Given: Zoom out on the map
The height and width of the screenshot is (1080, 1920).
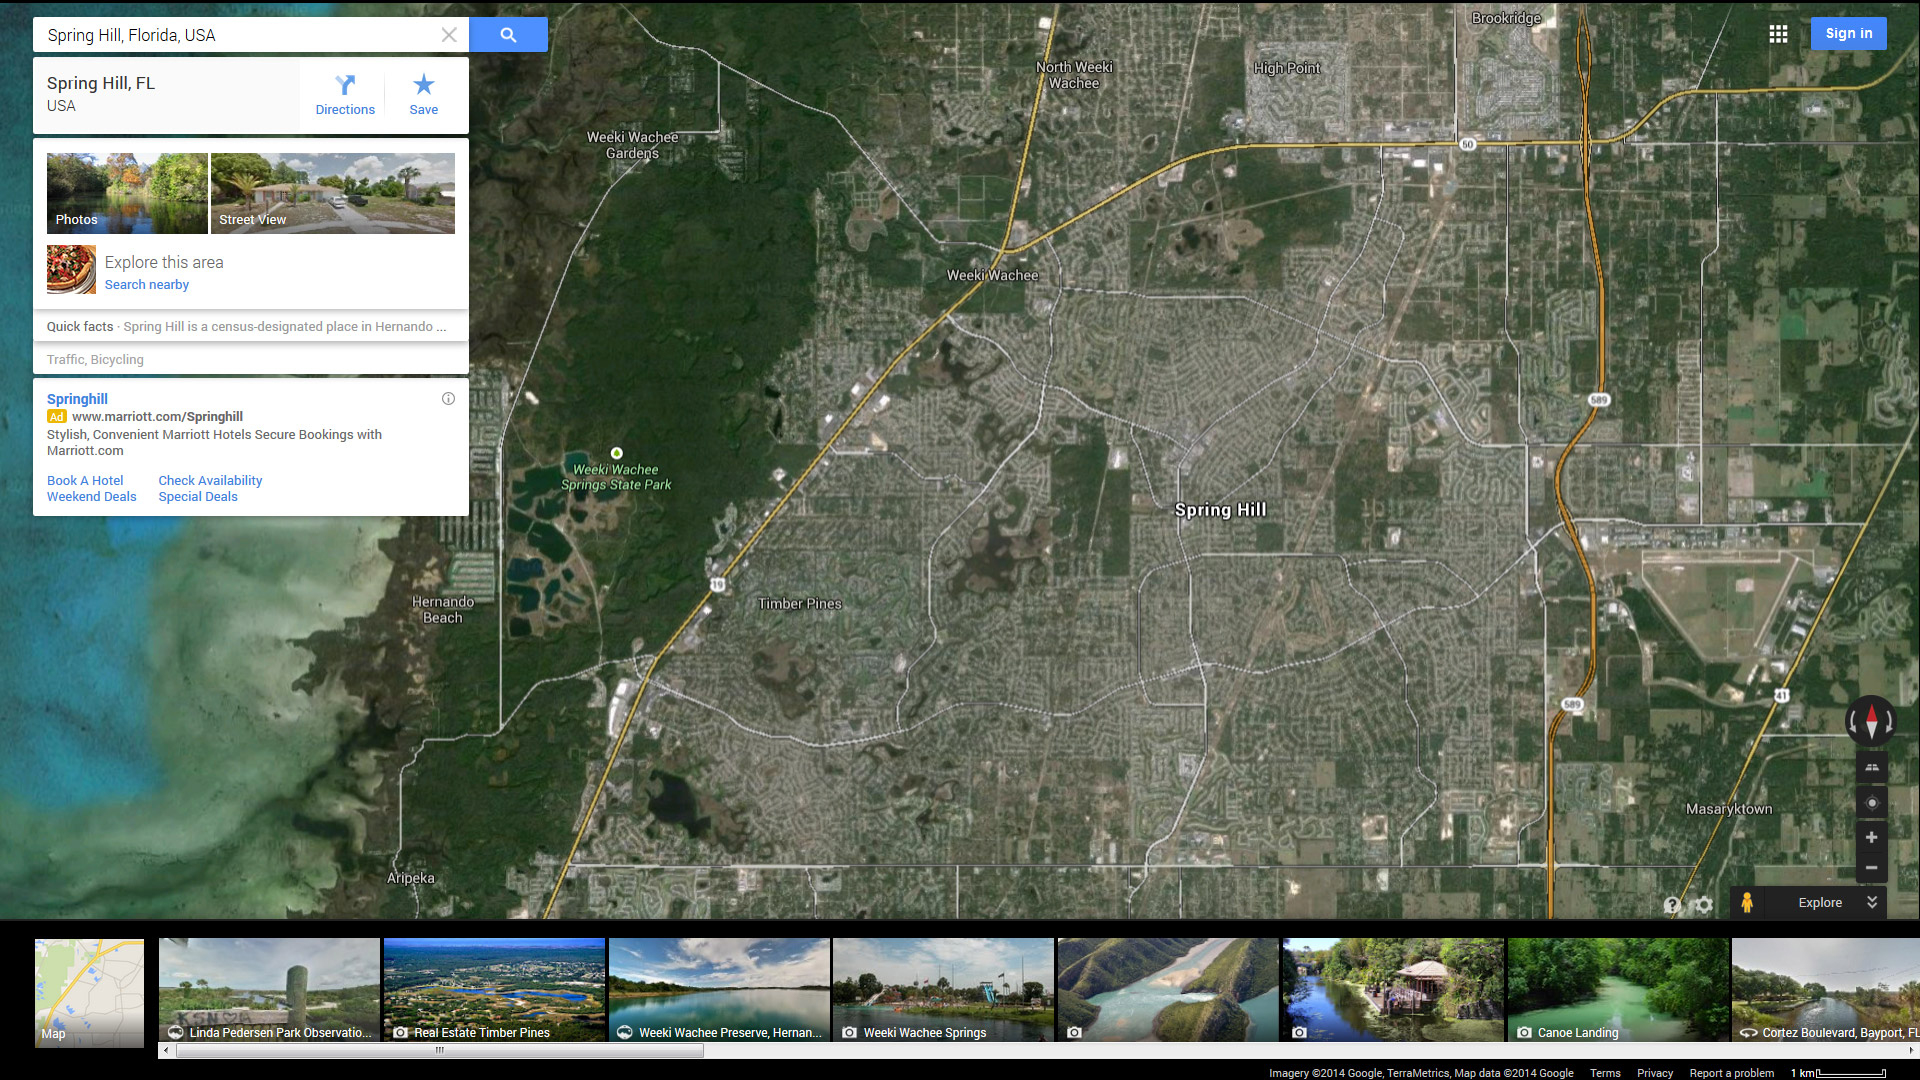Looking at the screenshot, I should [x=1871, y=868].
